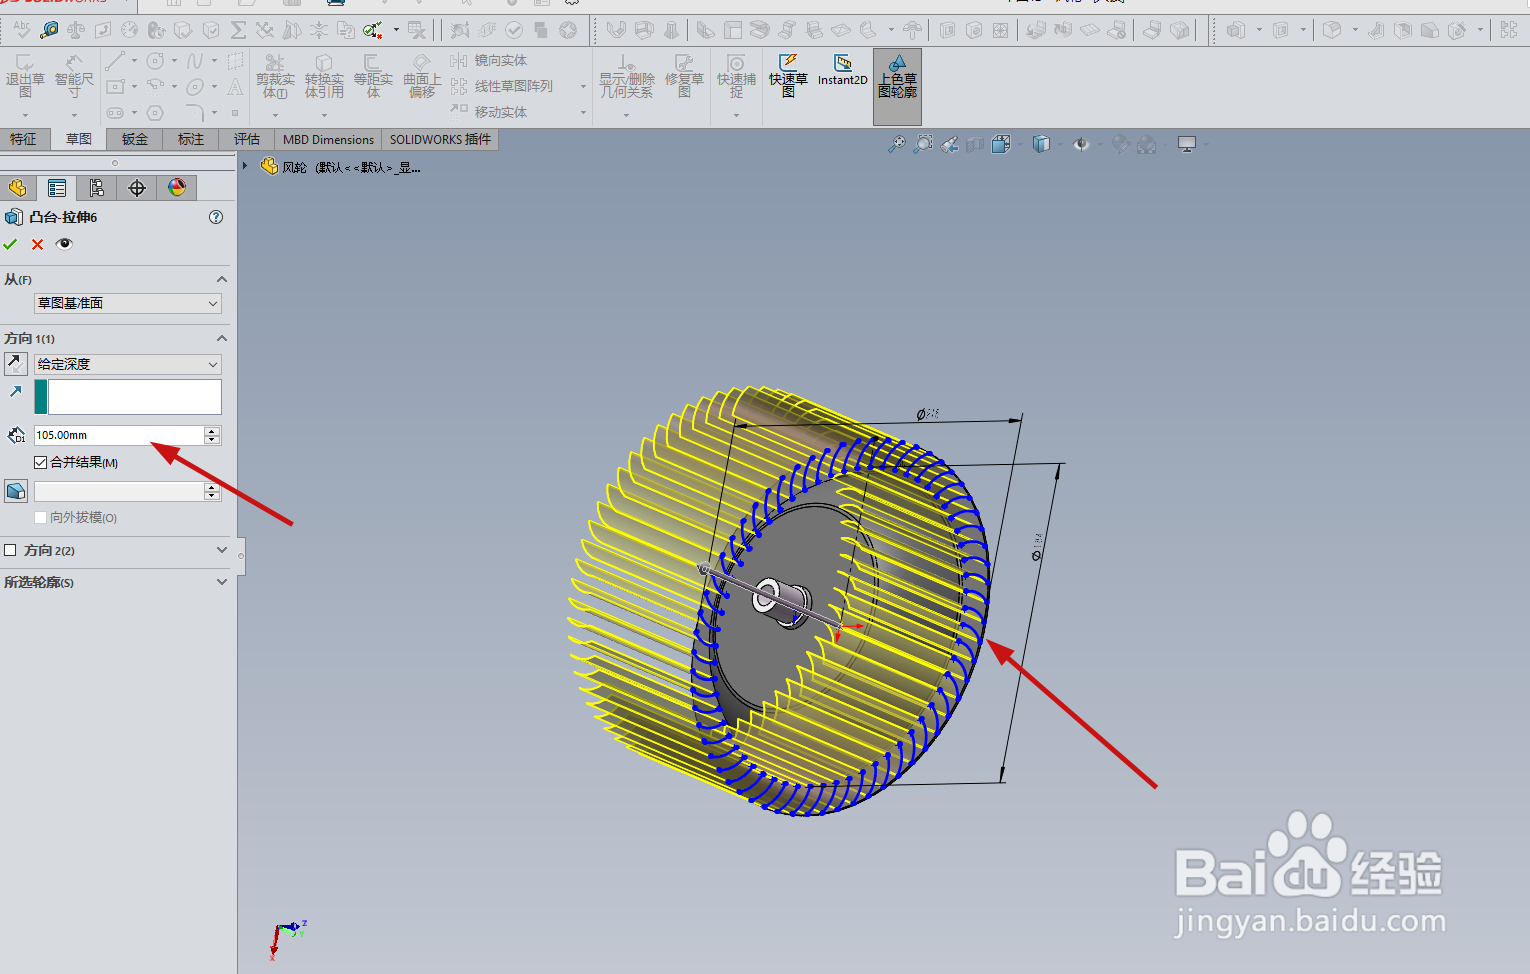Open the PropertyManager tab
Image resolution: width=1530 pixels, height=974 pixels.
(57, 188)
